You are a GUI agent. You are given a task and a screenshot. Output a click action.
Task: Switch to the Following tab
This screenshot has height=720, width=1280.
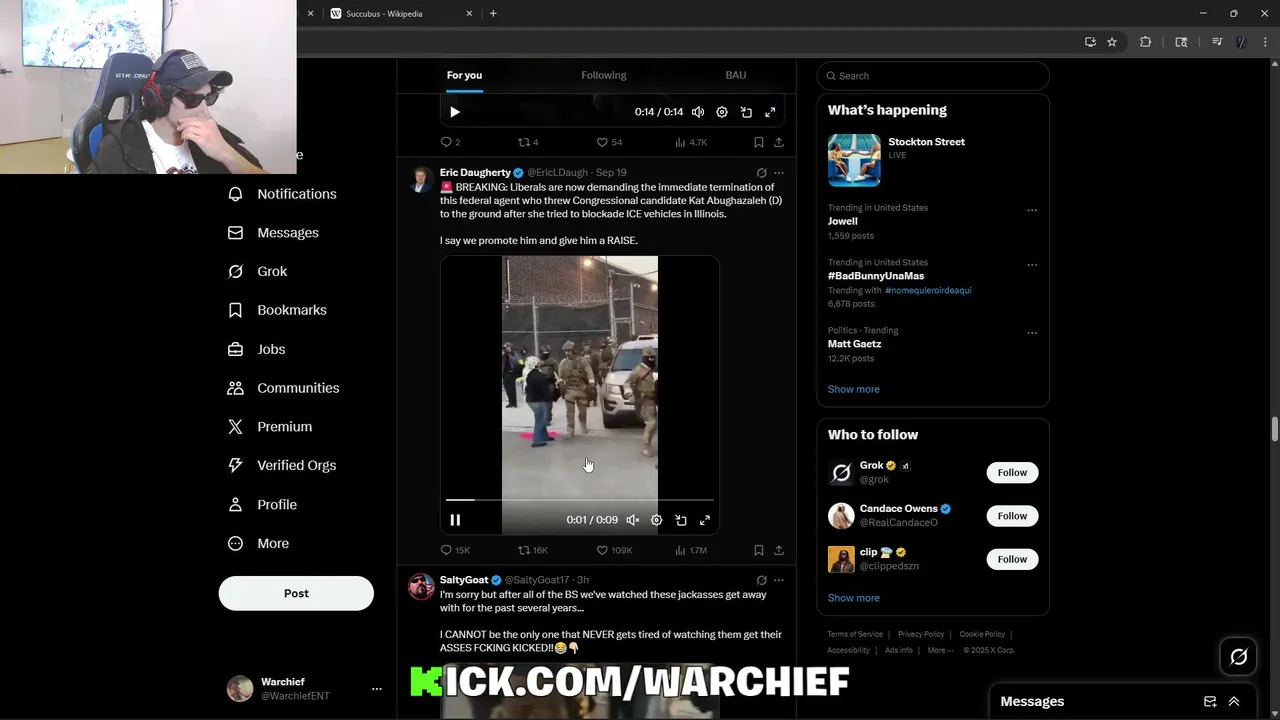604,75
